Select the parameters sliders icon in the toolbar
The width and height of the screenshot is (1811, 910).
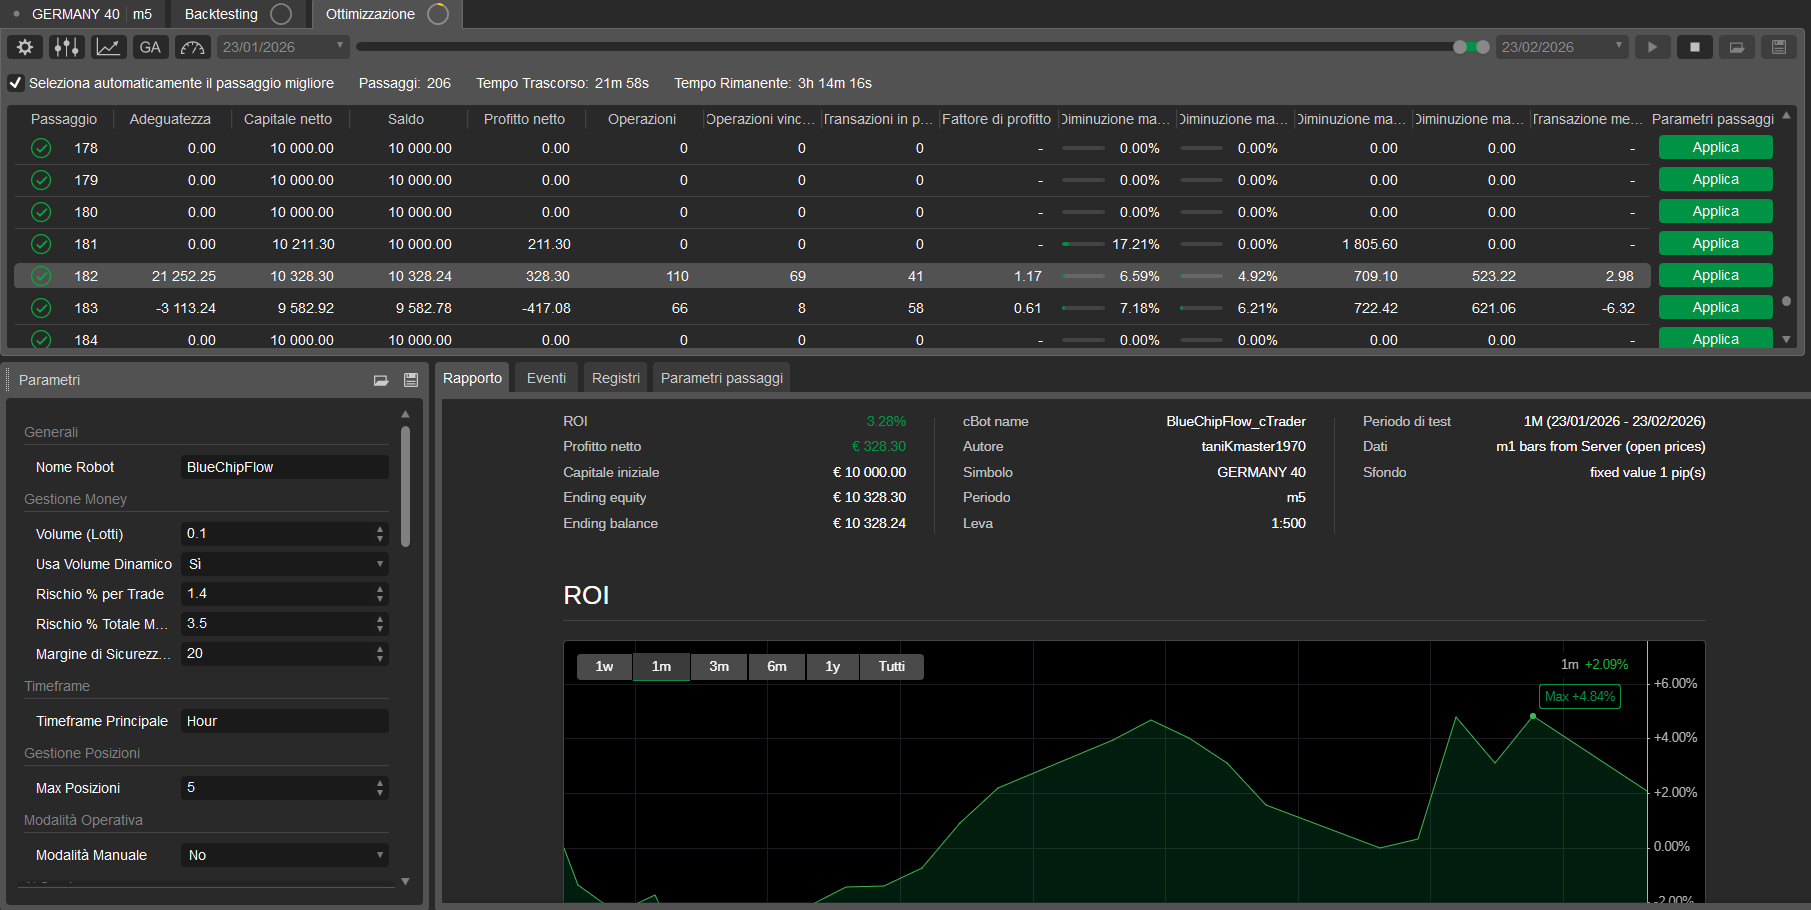(x=66, y=47)
